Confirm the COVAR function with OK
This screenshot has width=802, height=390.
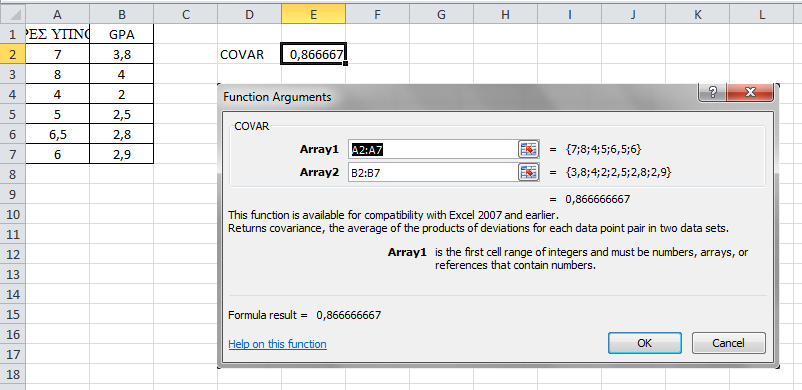[x=644, y=343]
